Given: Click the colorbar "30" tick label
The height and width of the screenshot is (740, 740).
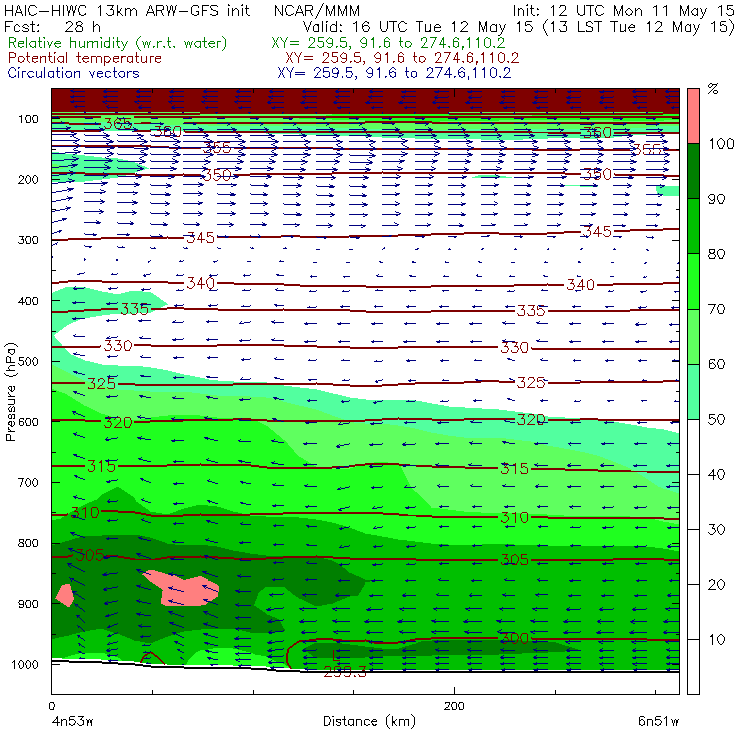Looking at the screenshot, I should 716,530.
